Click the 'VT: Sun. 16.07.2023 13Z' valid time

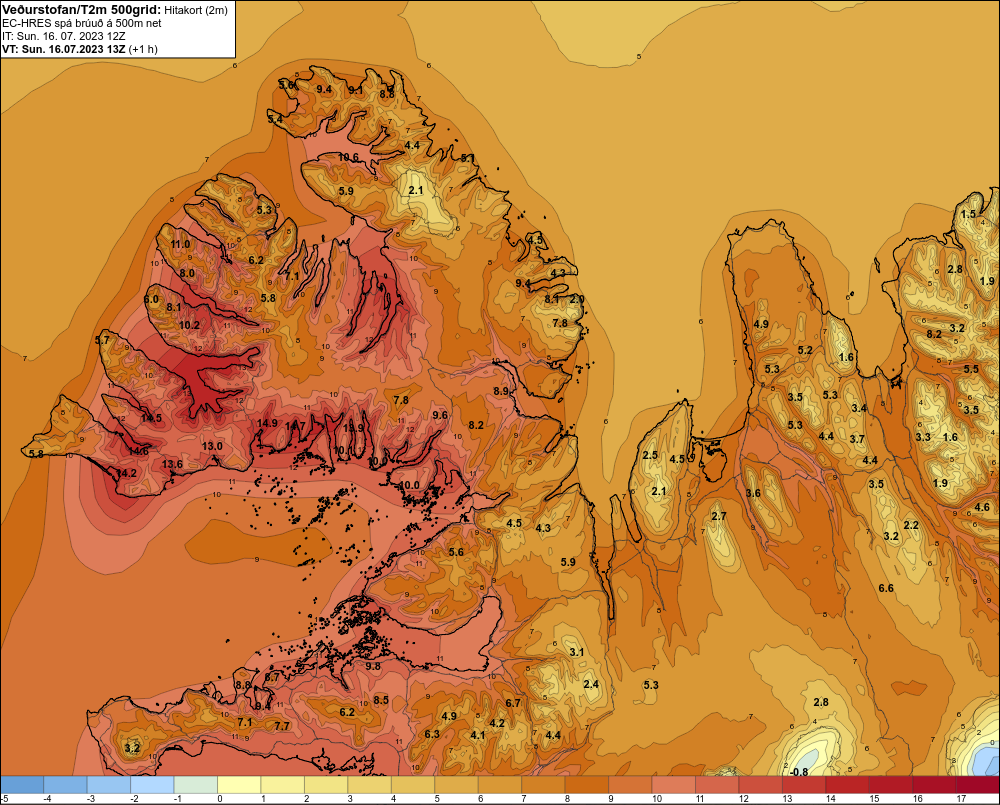click(64, 49)
